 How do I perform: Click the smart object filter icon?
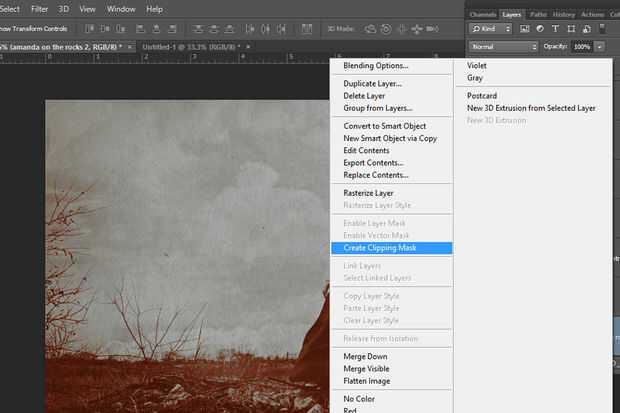585,29
